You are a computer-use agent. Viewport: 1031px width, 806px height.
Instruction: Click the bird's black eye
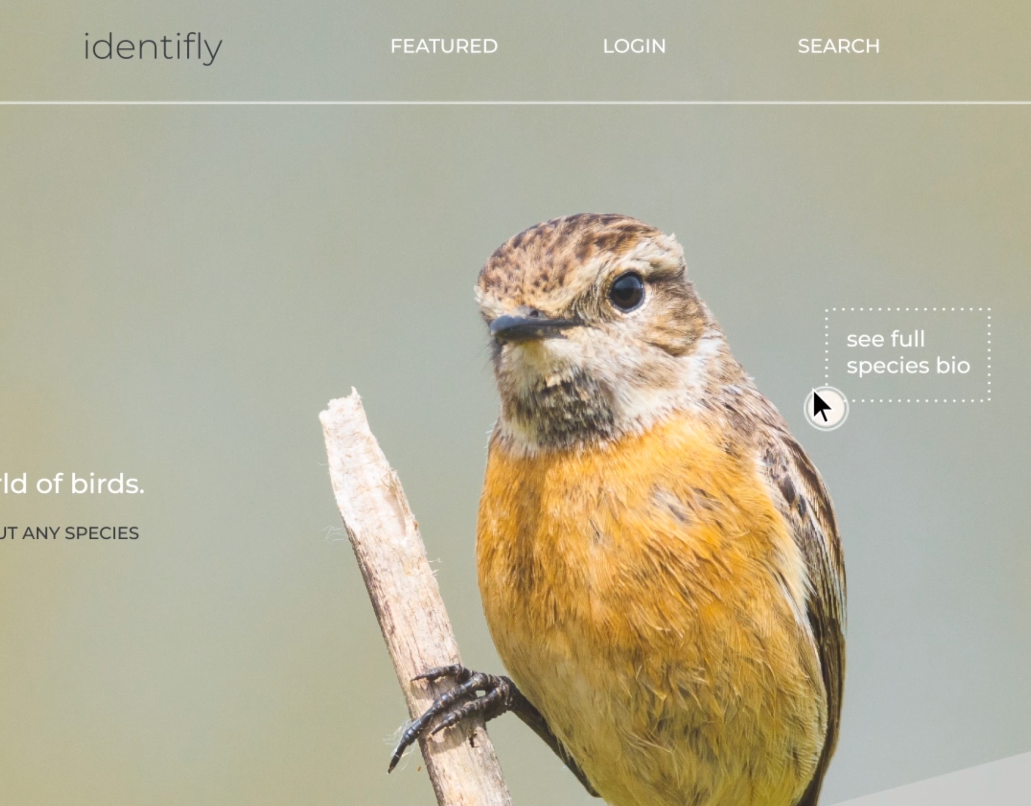(x=627, y=291)
